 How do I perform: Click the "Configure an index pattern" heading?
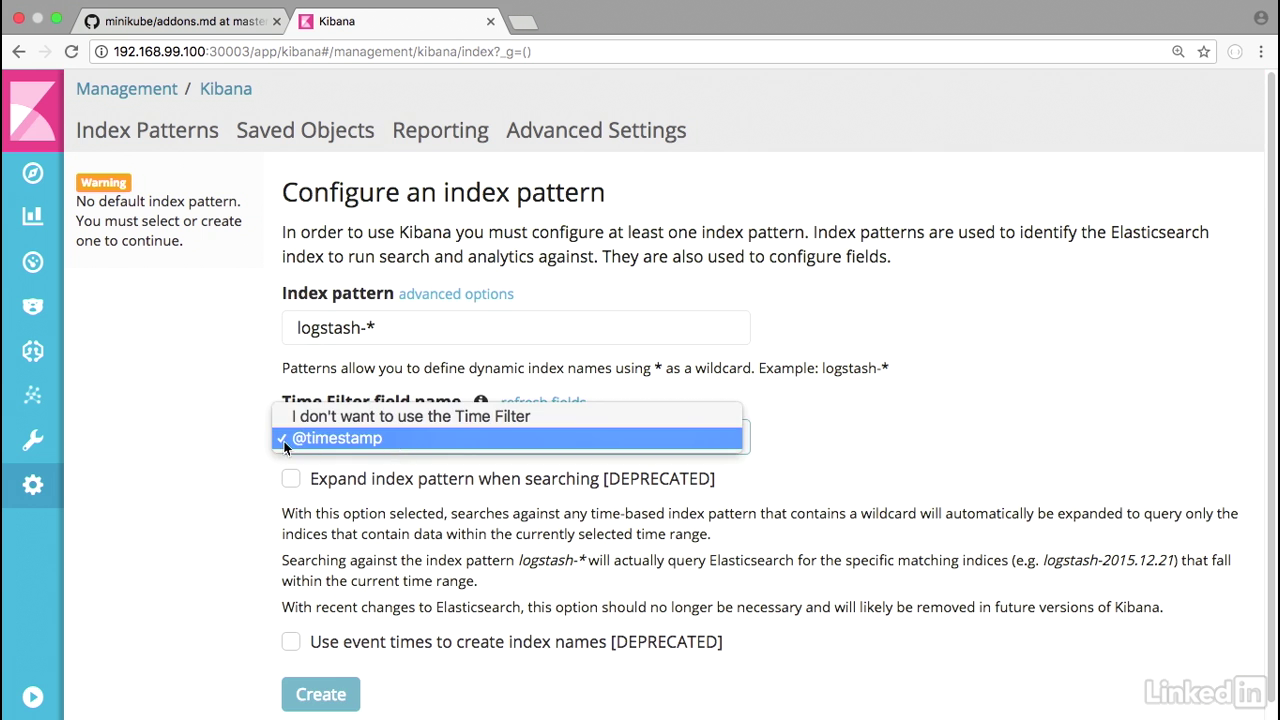(443, 192)
